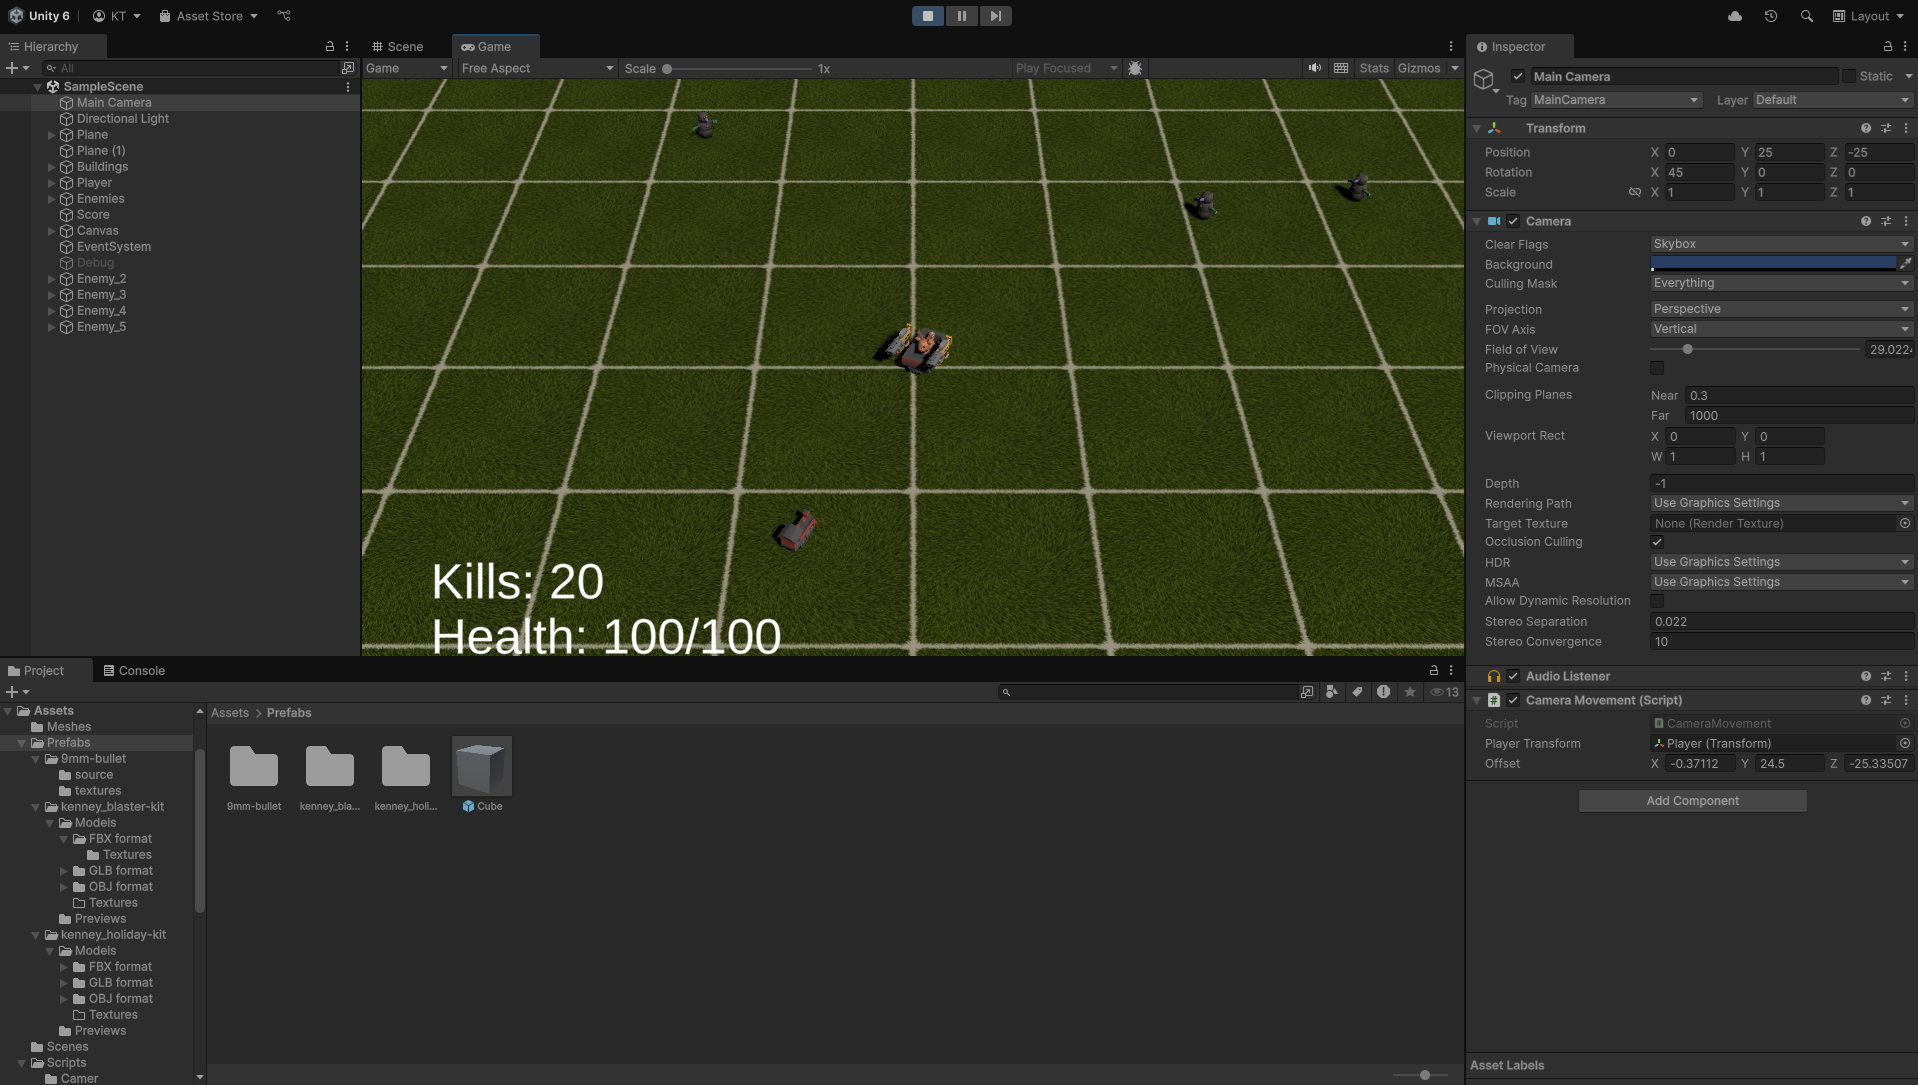Toggle the Scale constrain link icon

point(1636,192)
